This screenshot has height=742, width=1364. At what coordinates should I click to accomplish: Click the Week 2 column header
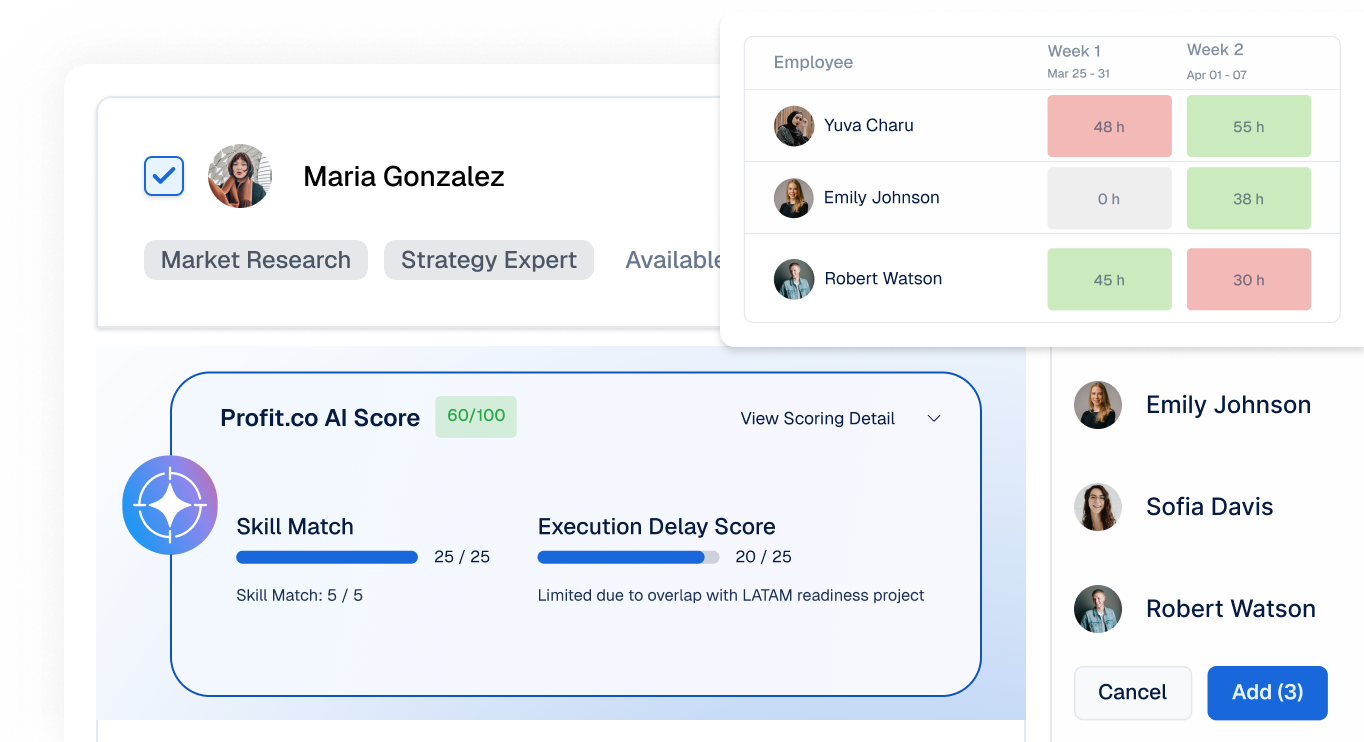pyautogui.click(x=1215, y=50)
